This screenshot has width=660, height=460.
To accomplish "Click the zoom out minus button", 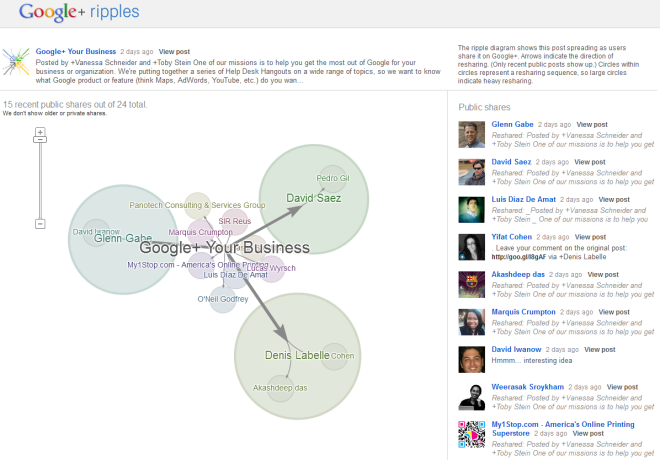I will coord(40,223).
